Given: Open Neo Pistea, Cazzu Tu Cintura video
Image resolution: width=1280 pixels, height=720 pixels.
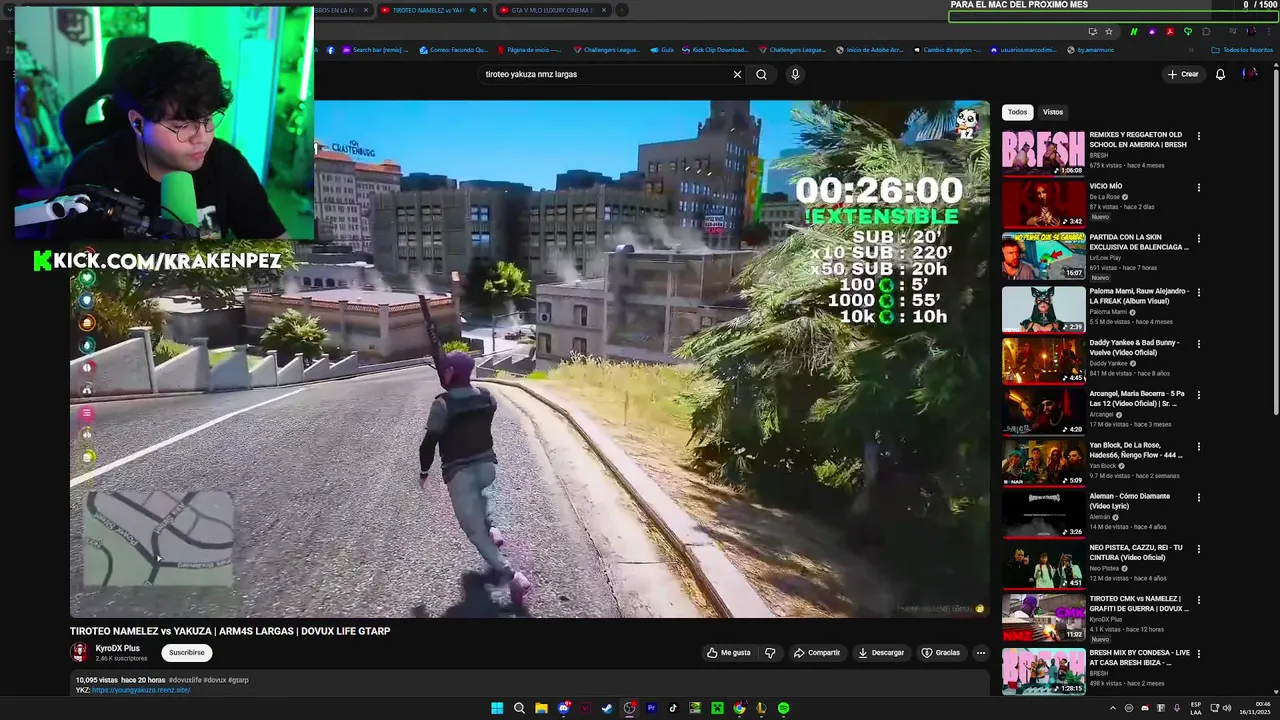Looking at the screenshot, I should coord(1043,565).
